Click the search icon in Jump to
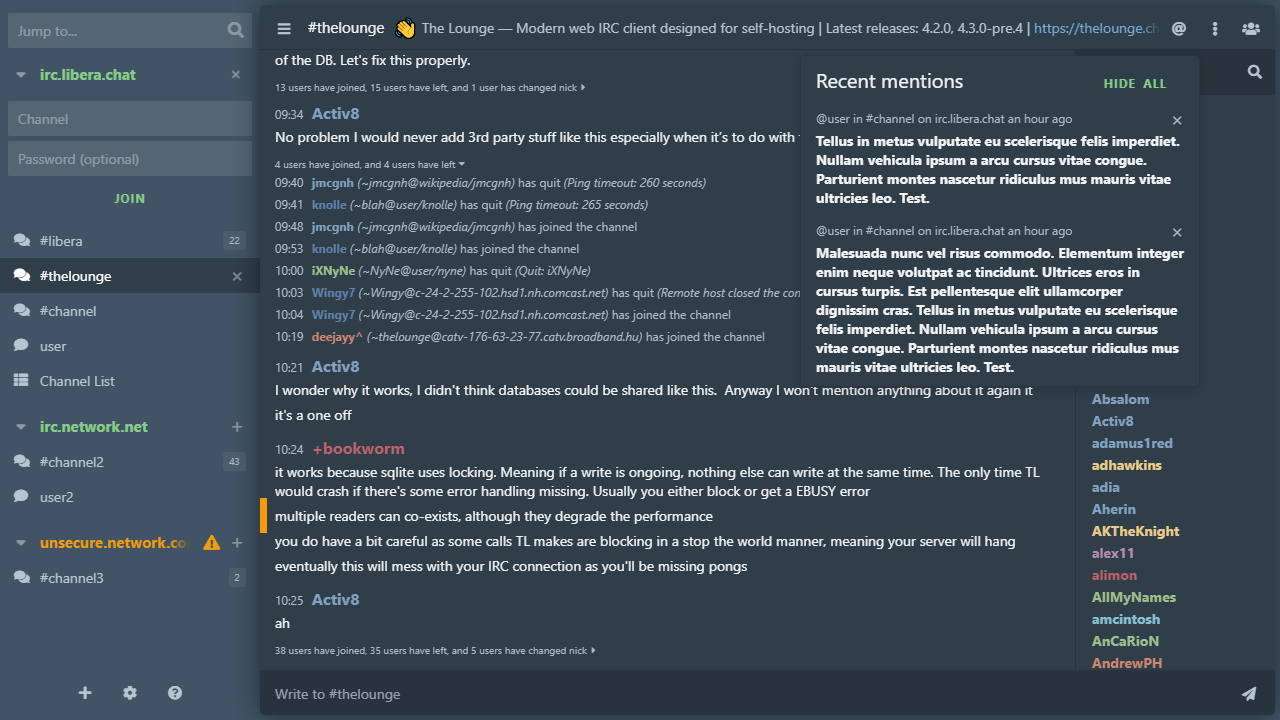1280x720 pixels. pos(235,30)
